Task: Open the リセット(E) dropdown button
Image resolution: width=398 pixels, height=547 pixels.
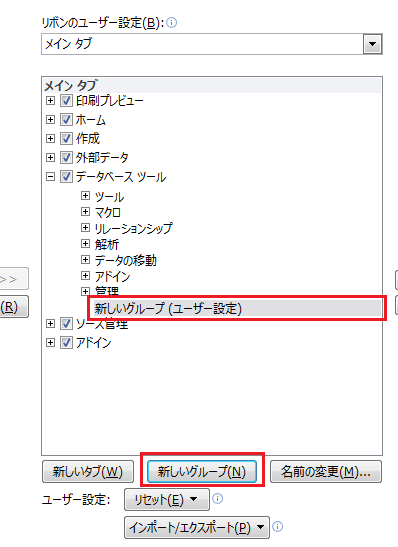Action: coord(167,500)
